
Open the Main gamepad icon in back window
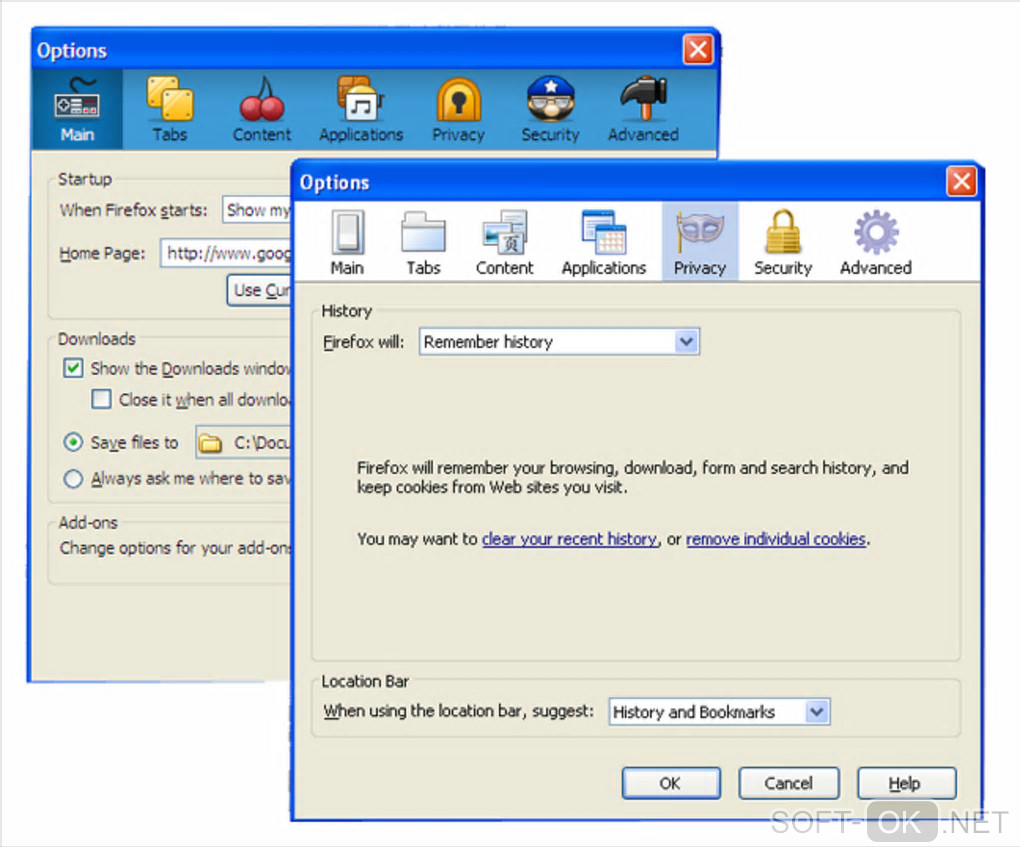[x=77, y=100]
